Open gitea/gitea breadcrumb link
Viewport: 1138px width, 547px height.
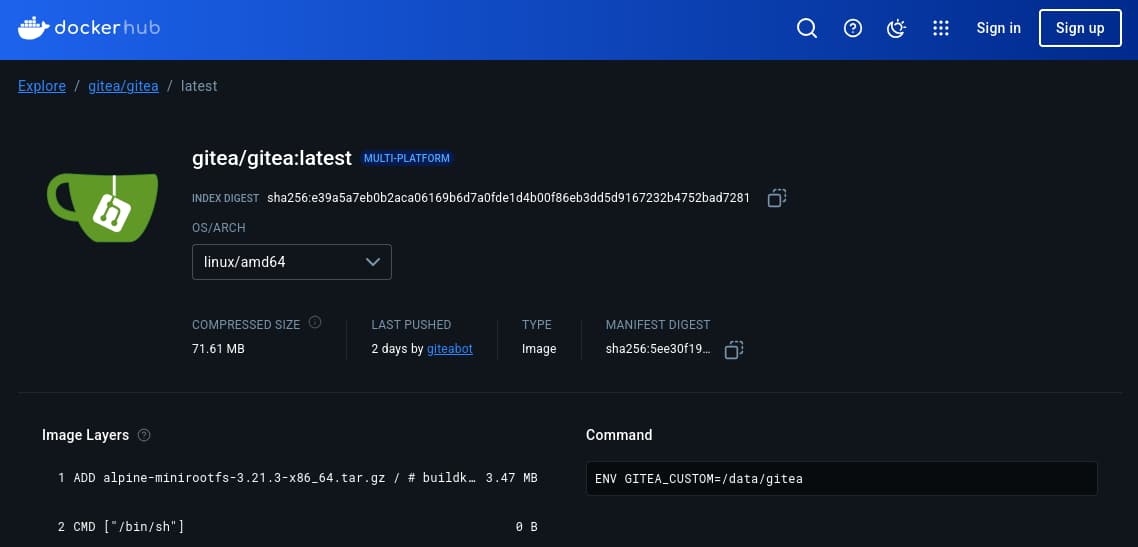pyautogui.click(x=123, y=86)
